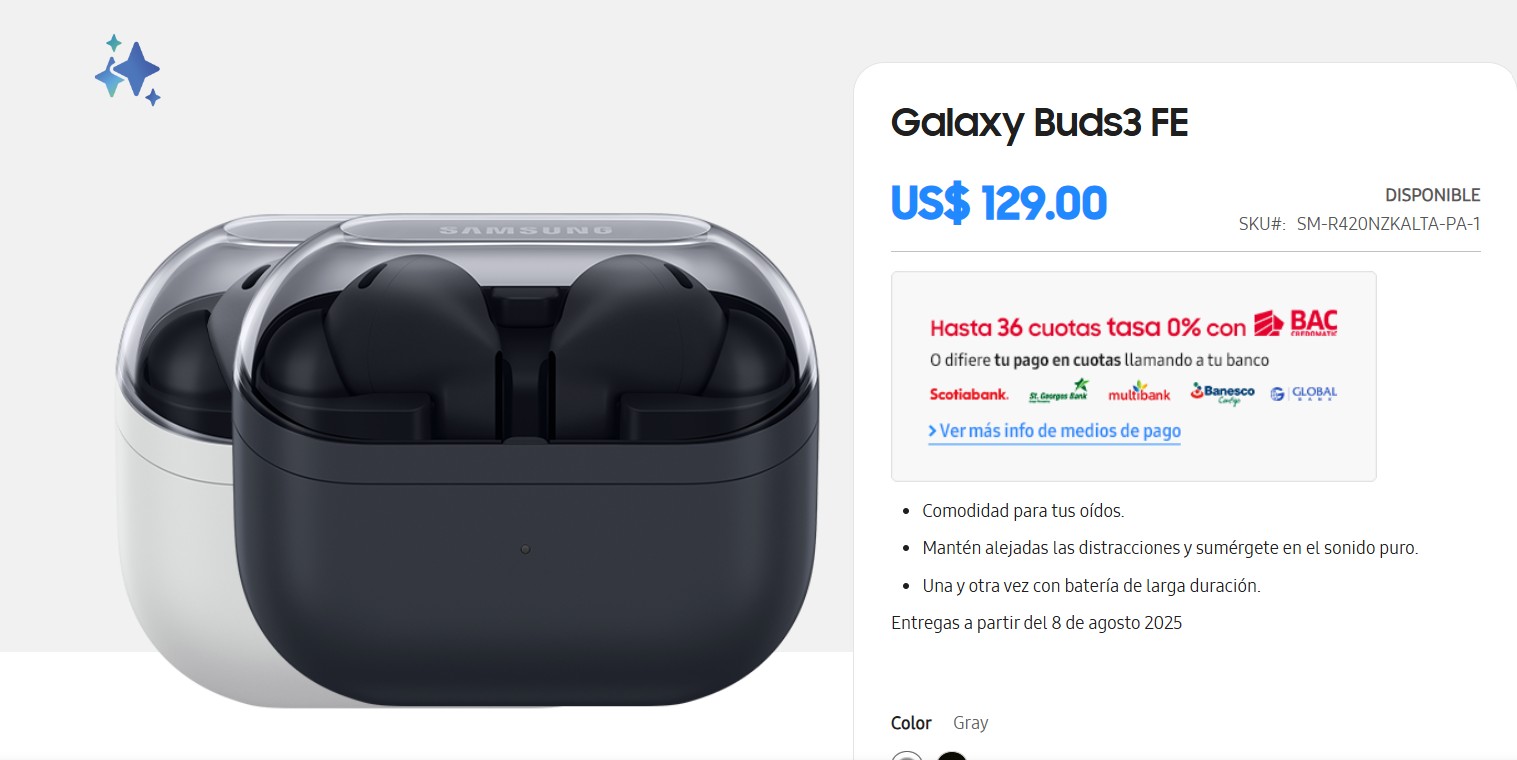The height and width of the screenshot is (760, 1517).
Task: Click the blue chevron before payment info link
Action: pyautogui.click(x=933, y=431)
